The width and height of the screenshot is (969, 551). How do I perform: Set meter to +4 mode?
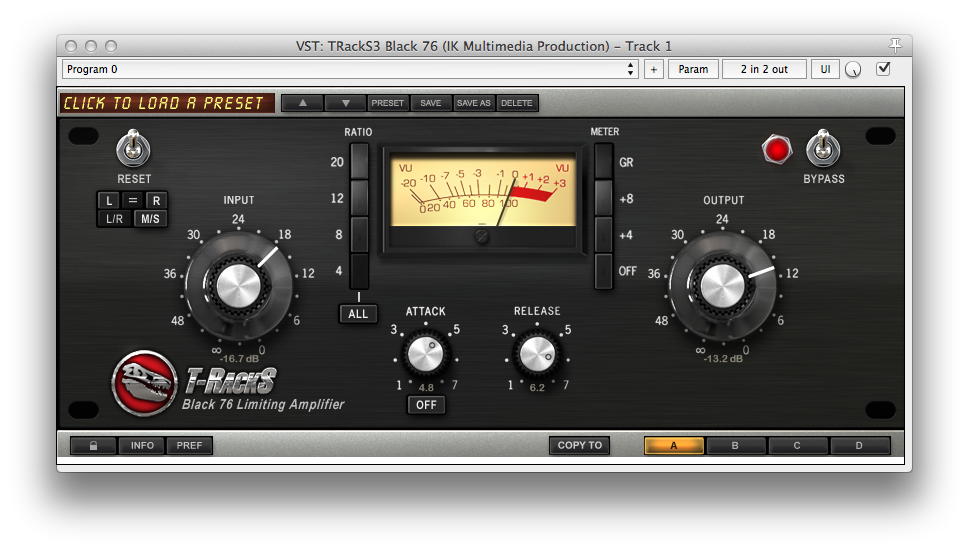point(603,235)
